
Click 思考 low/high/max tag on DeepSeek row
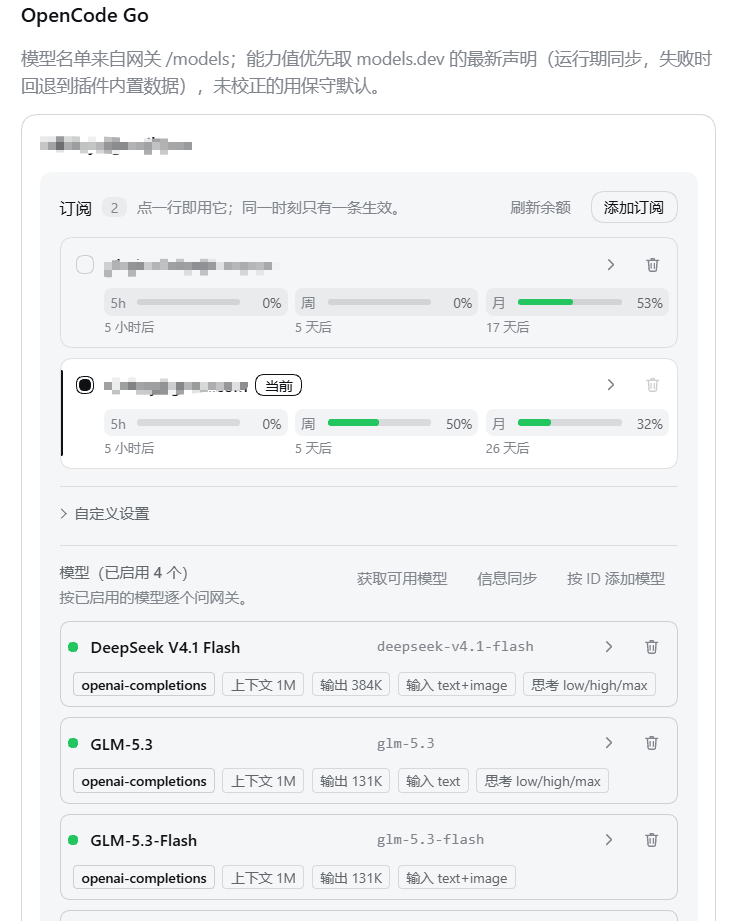589,685
